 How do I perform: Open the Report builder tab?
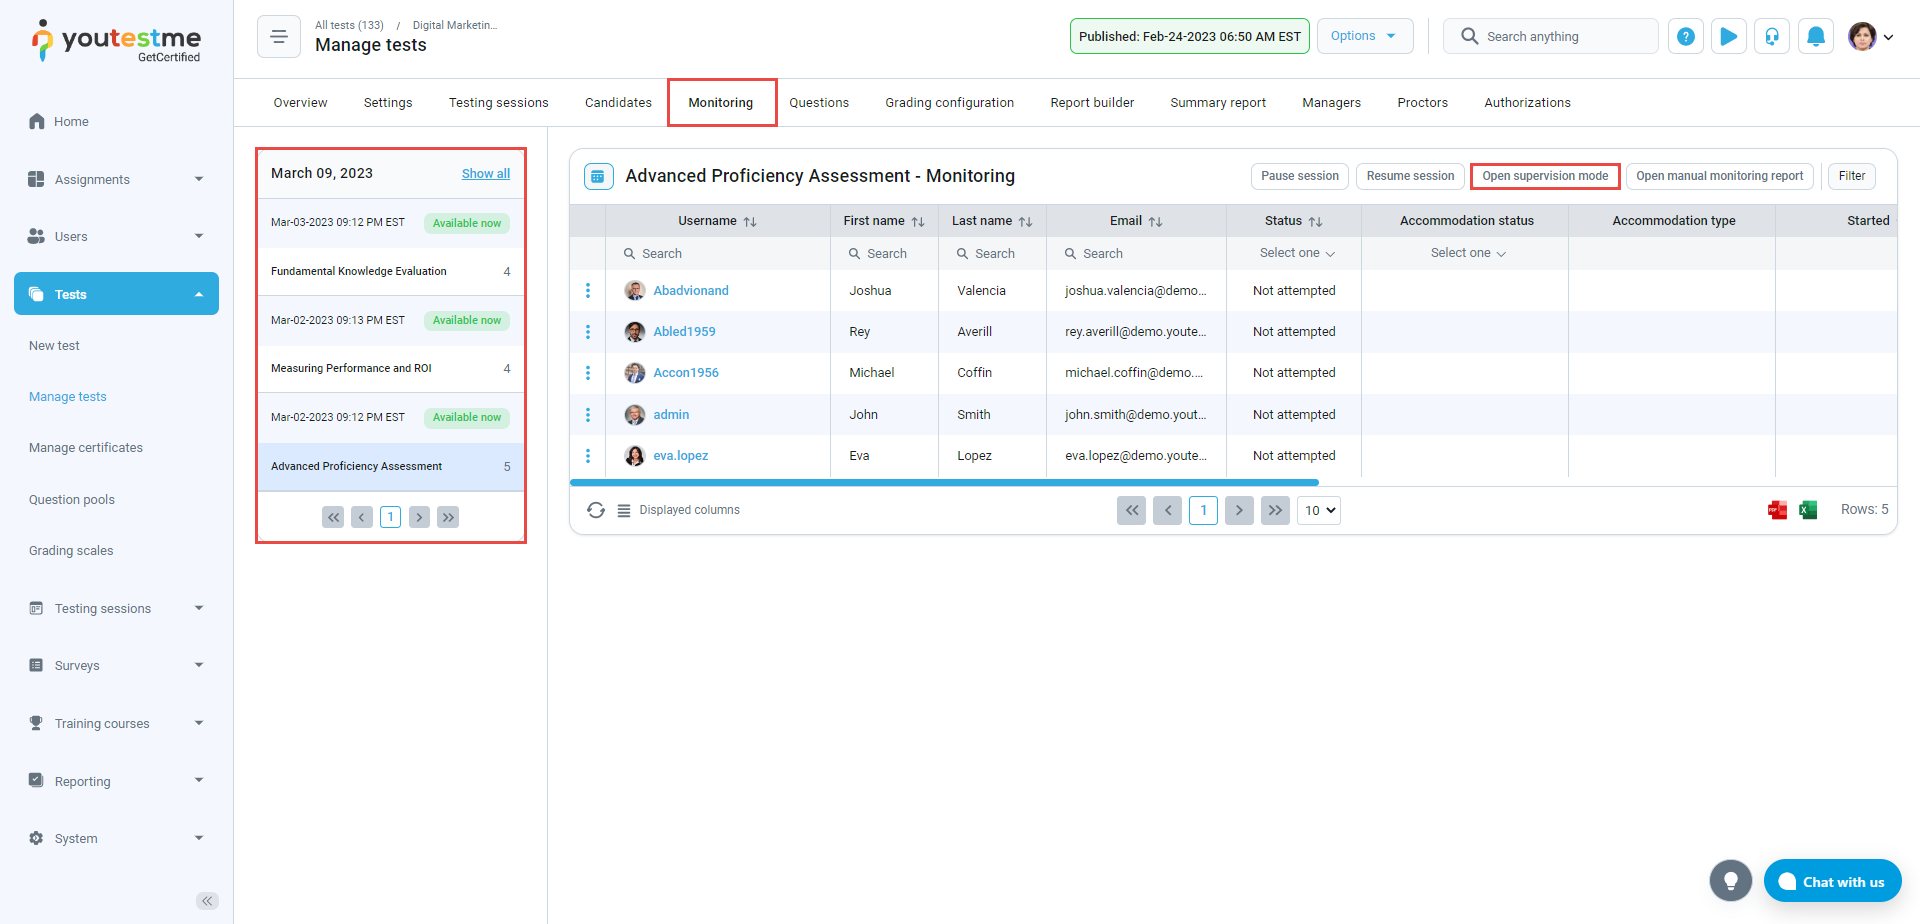tap(1092, 103)
